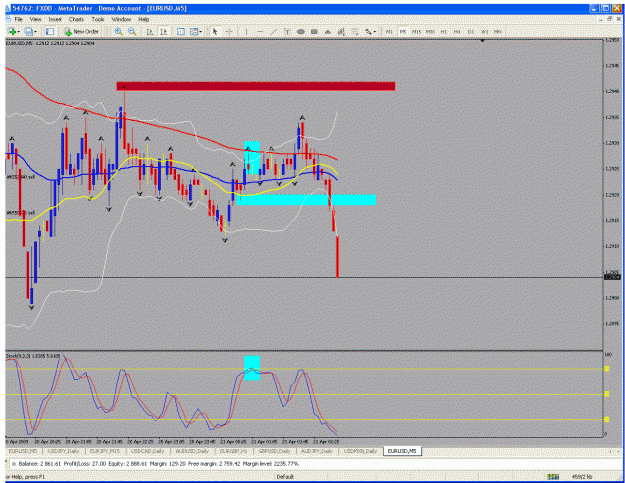Viewport: 625px width, 483px height.
Task: Open the New Chart dropdown arrow
Action: tap(18, 32)
